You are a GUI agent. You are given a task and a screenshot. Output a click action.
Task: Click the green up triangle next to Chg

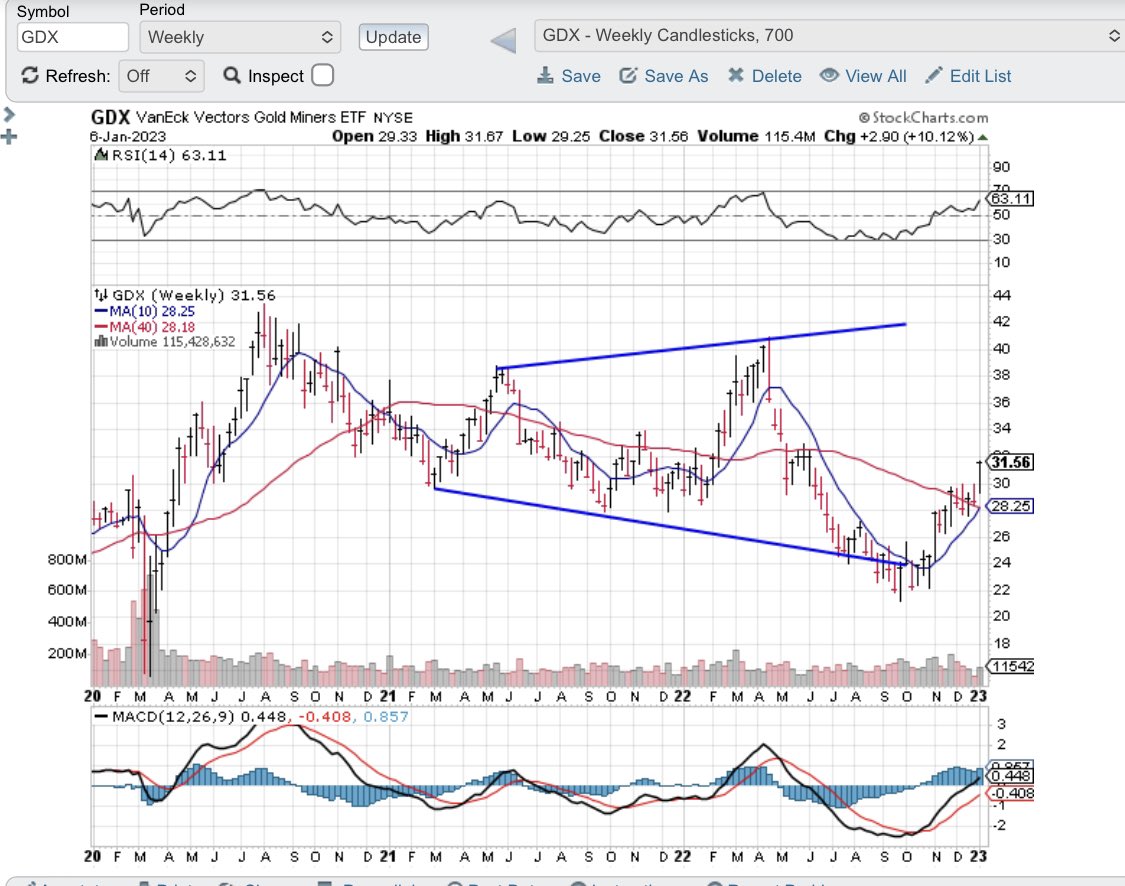982,137
